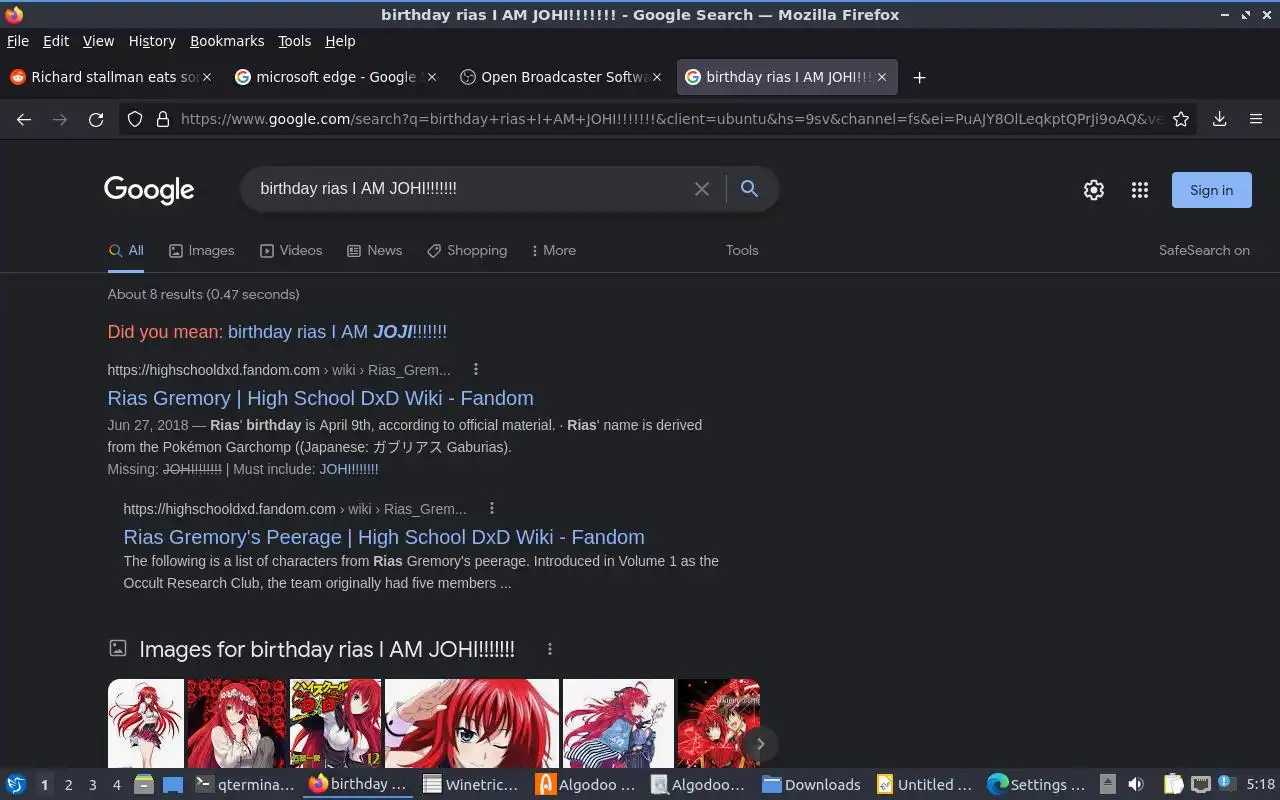Open the file manager panel launcher
Screen dimensions: 1280x800
click(144, 784)
